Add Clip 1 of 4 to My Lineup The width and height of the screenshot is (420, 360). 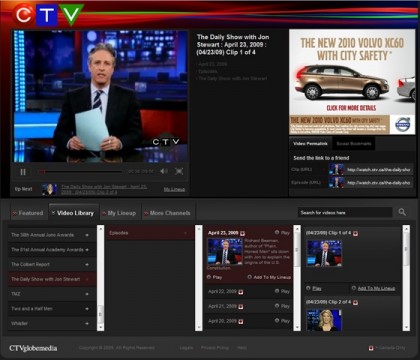coord(373,288)
